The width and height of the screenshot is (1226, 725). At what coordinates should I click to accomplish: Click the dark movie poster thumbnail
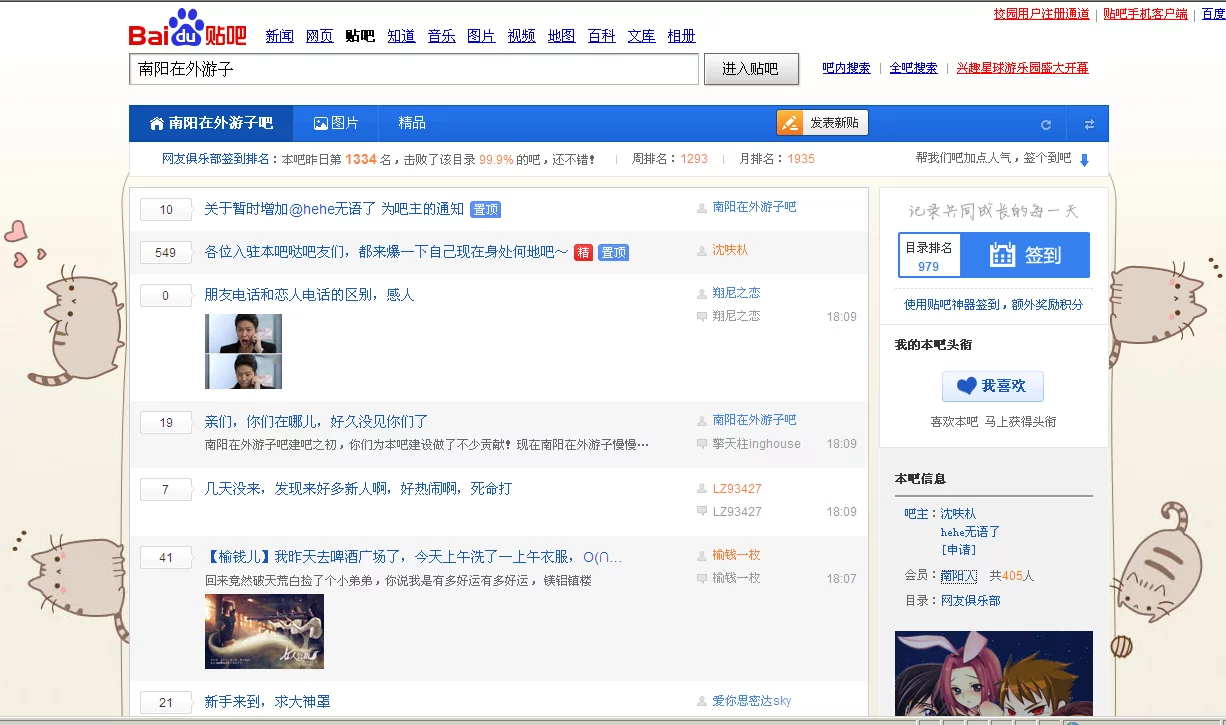tap(264, 631)
